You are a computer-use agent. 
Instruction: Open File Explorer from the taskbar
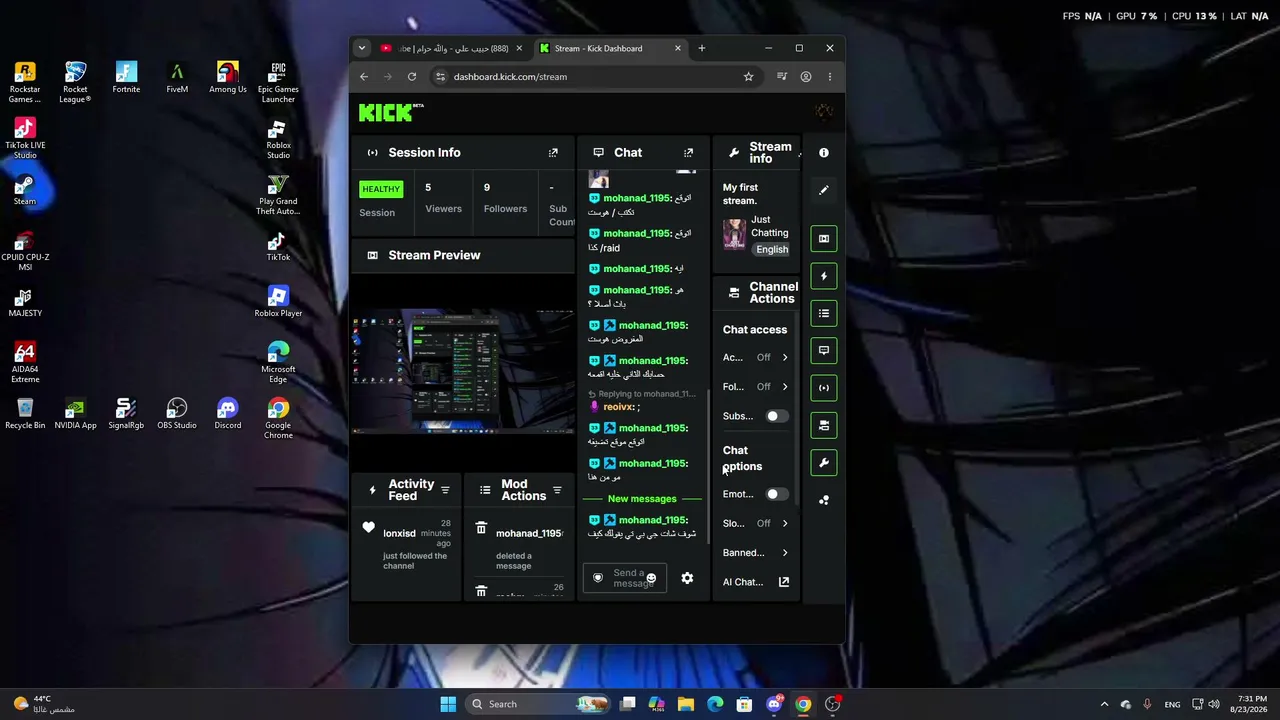686,704
